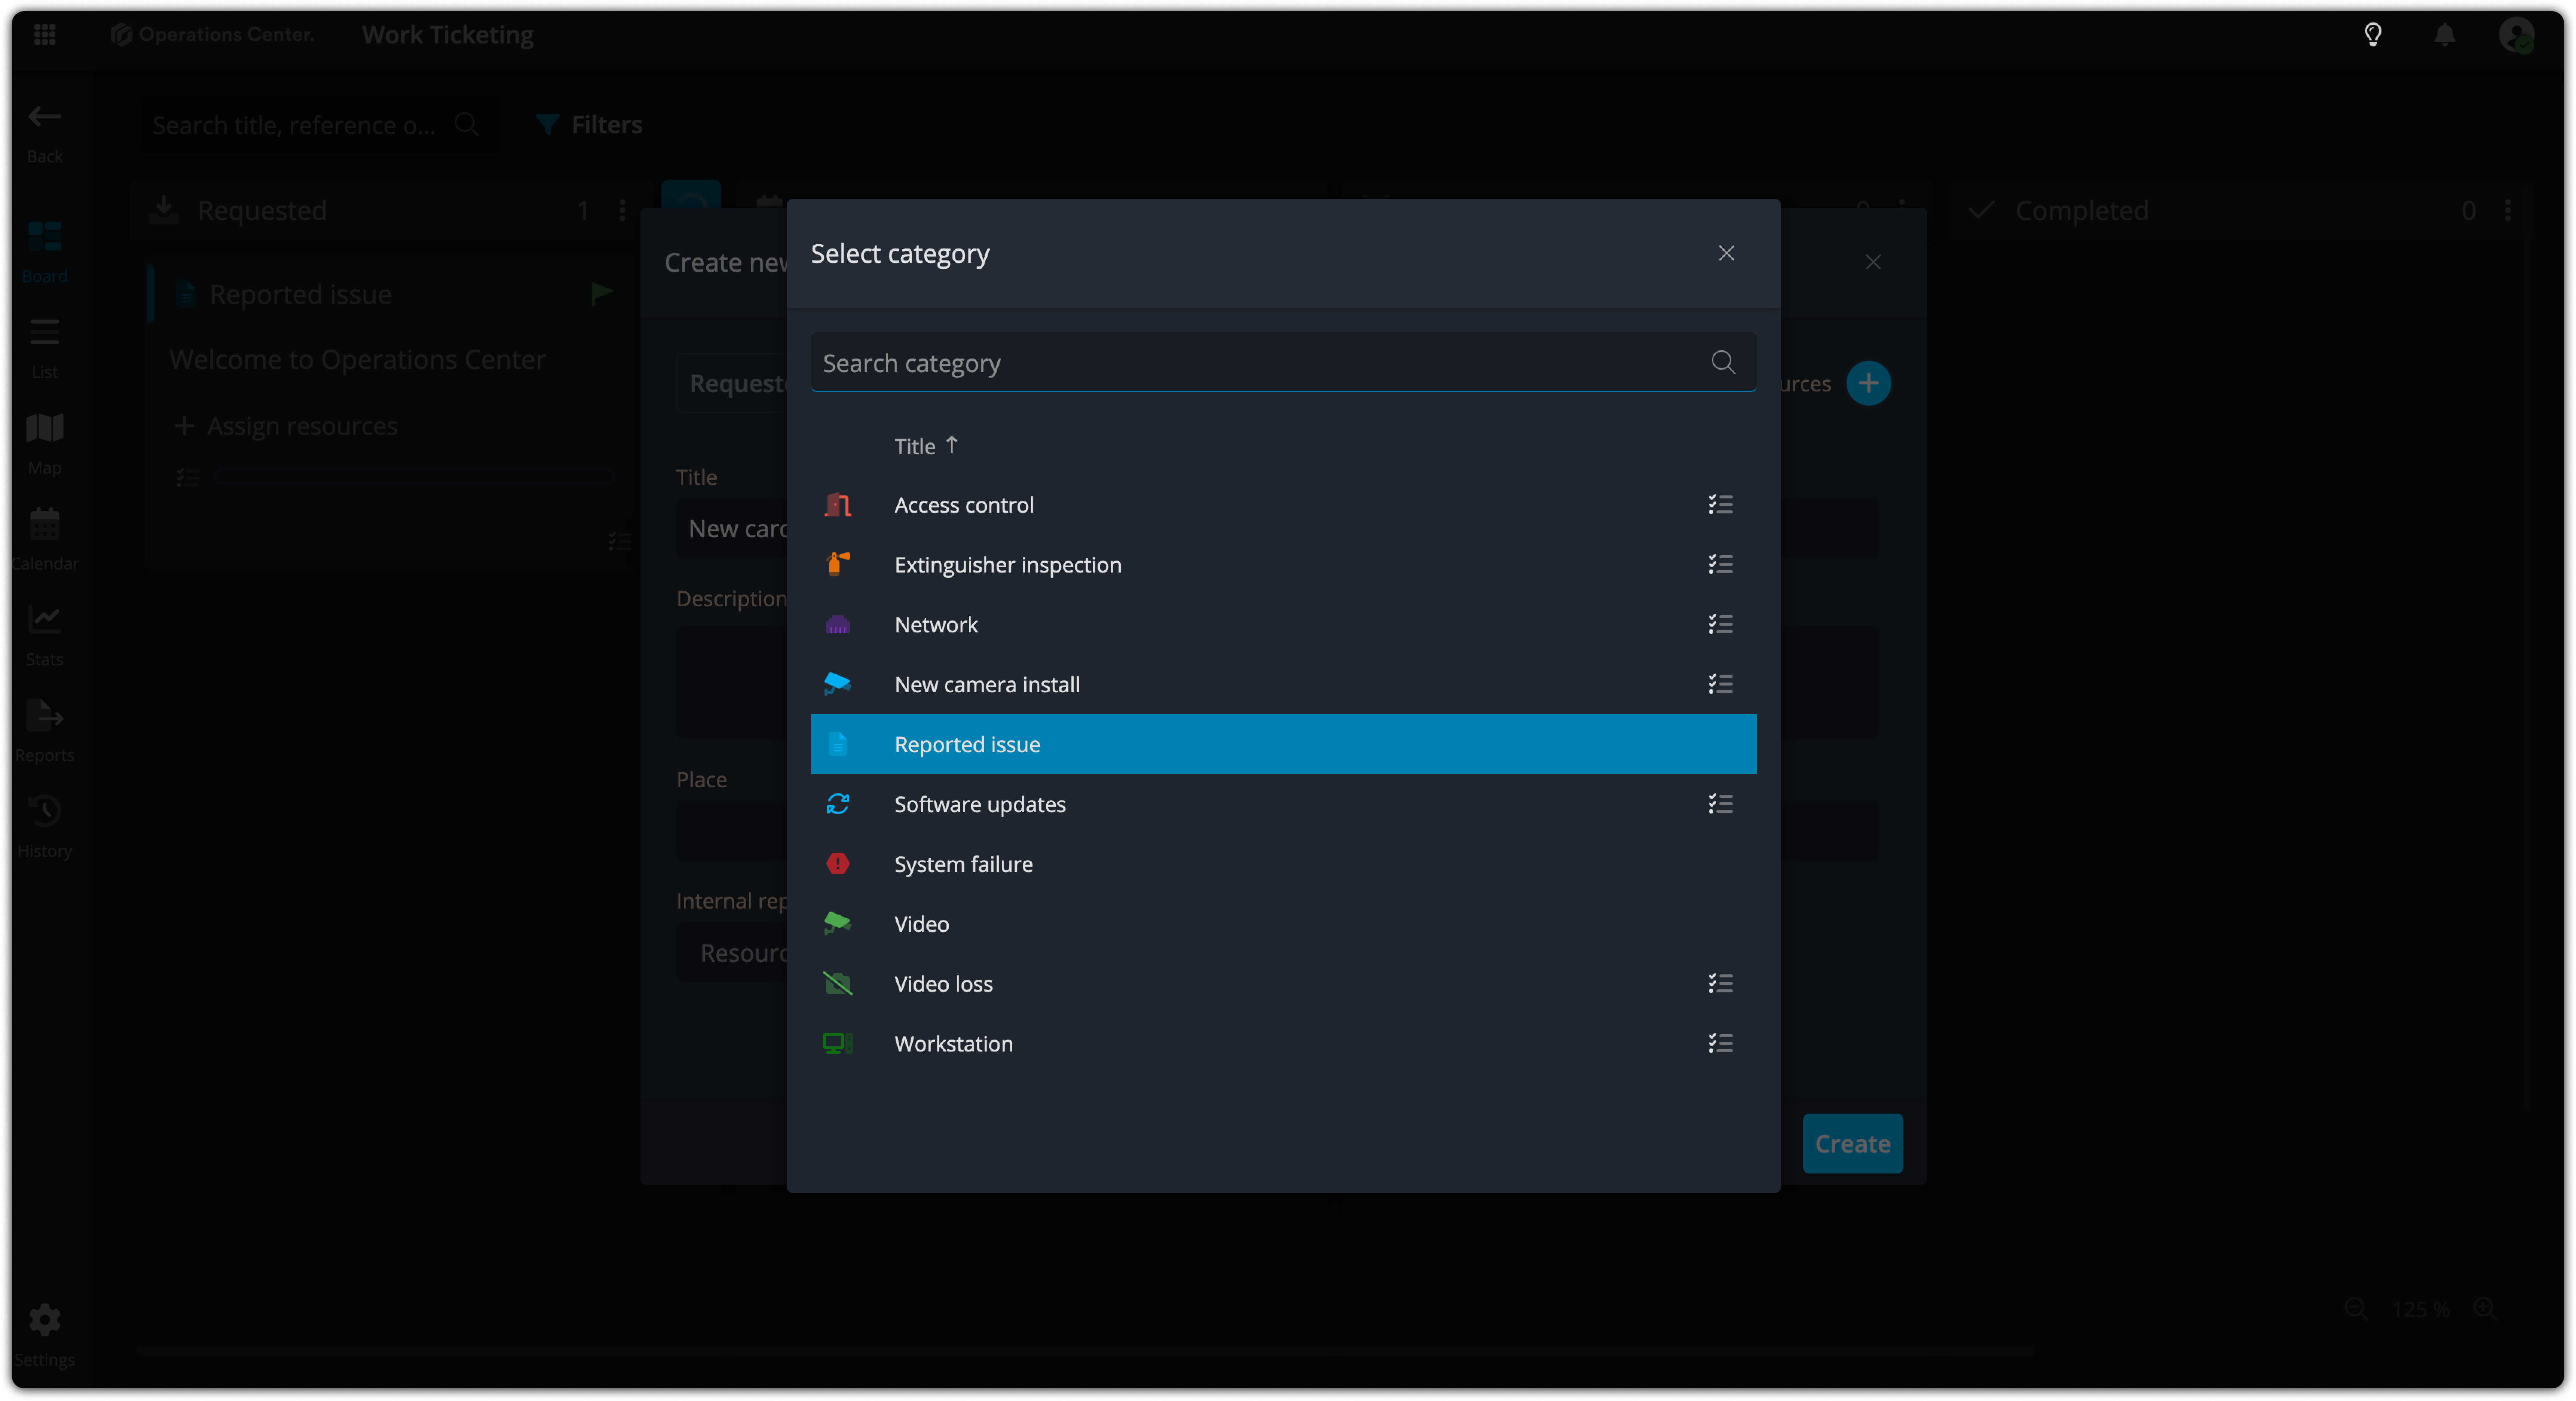Open checklist icon for New camera install
The height and width of the screenshot is (1401, 2576).
coord(1720,684)
